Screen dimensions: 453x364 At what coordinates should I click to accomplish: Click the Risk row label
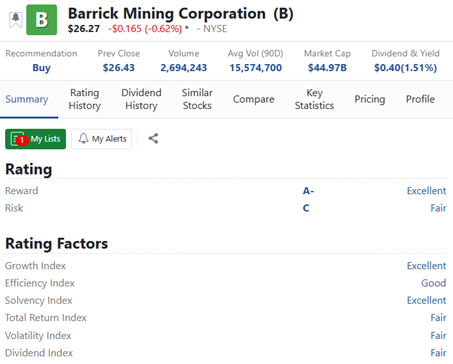pos(14,208)
